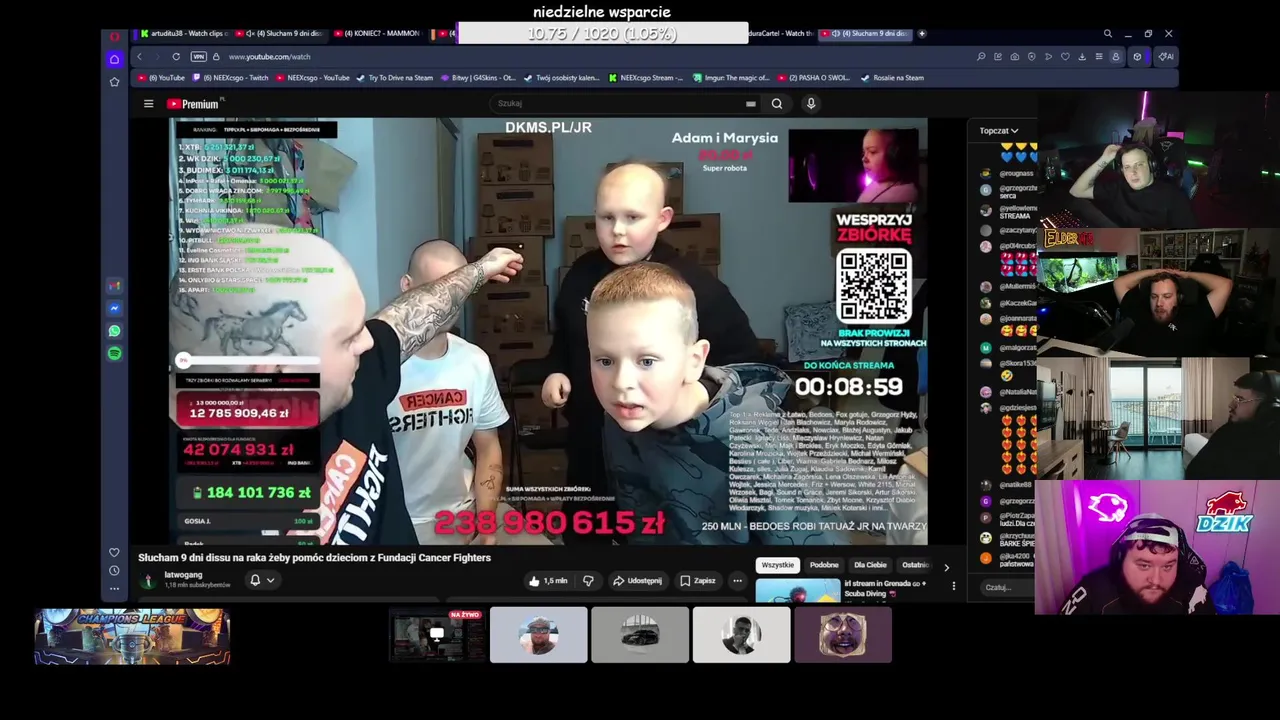This screenshot has height=720, width=1280.
Task: Select the Dla Ciebie filter chip
Action: coord(870,565)
